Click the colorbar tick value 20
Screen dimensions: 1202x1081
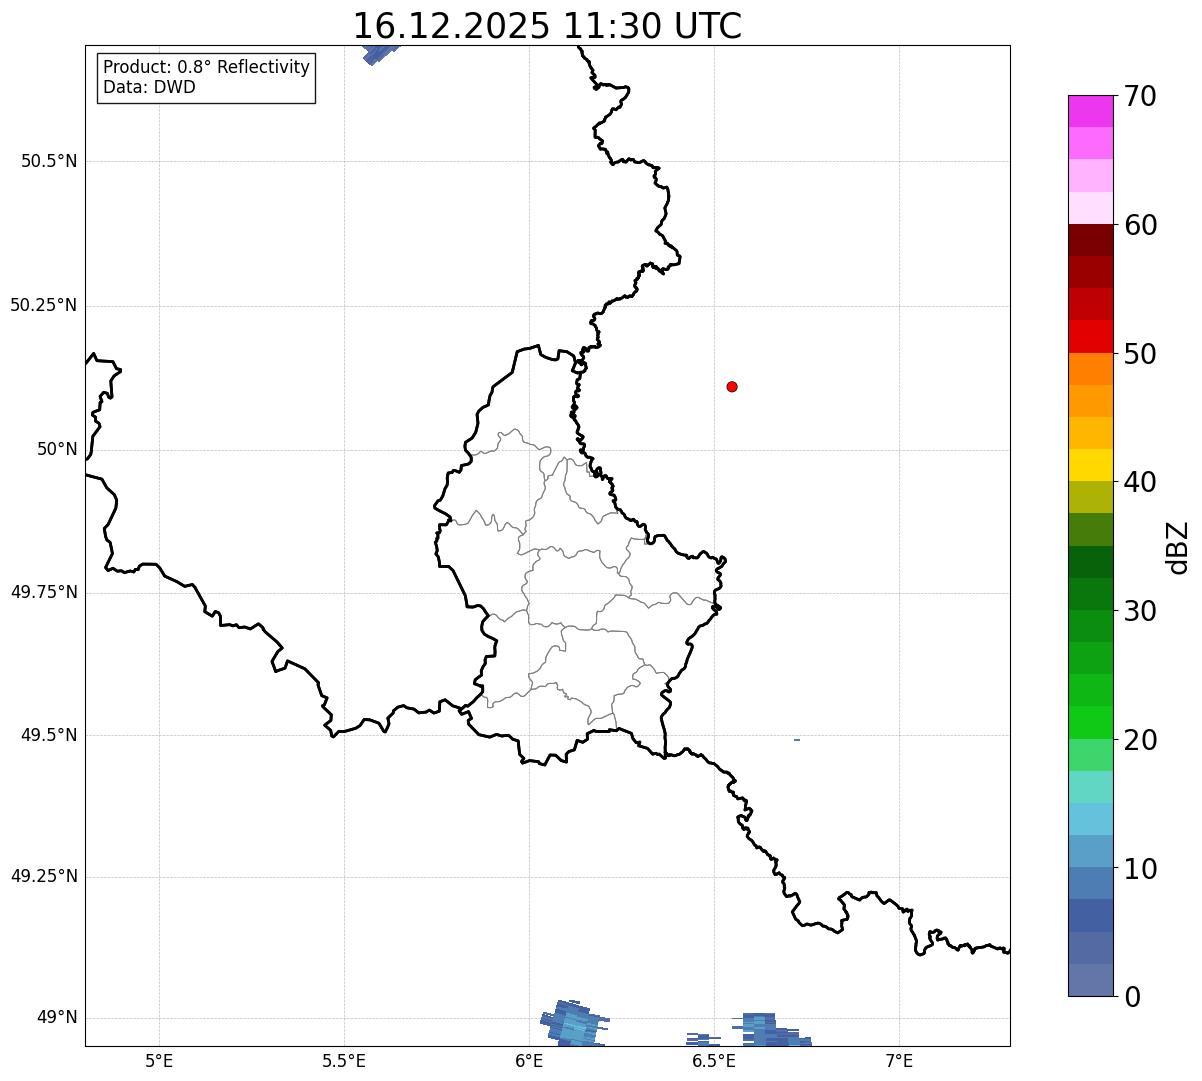(x=1140, y=740)
